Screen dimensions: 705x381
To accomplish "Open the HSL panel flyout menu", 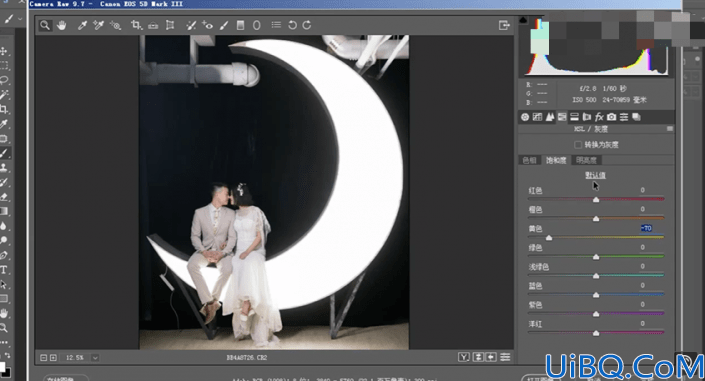I will coord(670,129).
